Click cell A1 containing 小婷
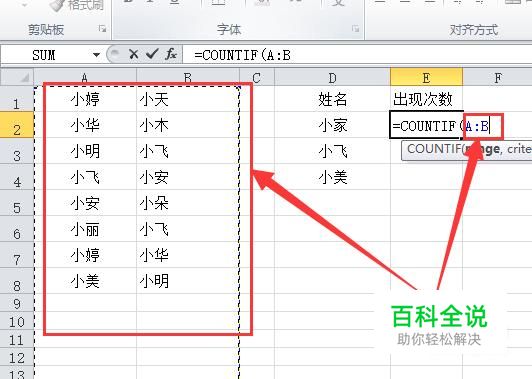Viewport: 532px width, 379px height. click(x=85, y=99)
